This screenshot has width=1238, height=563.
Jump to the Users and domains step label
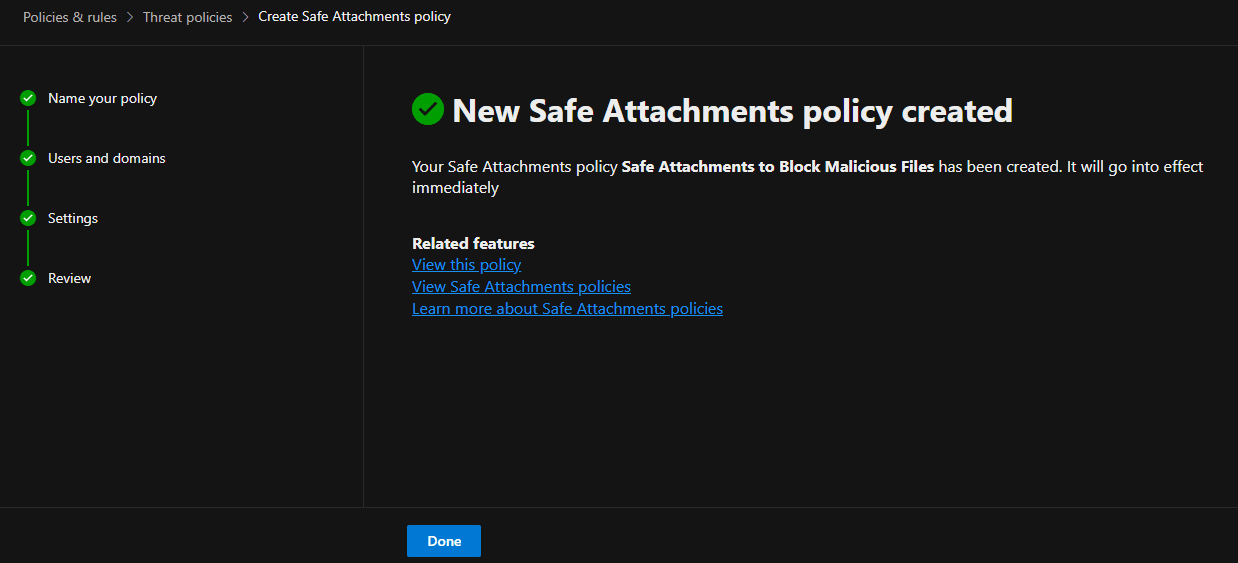(x=106, y=158)
